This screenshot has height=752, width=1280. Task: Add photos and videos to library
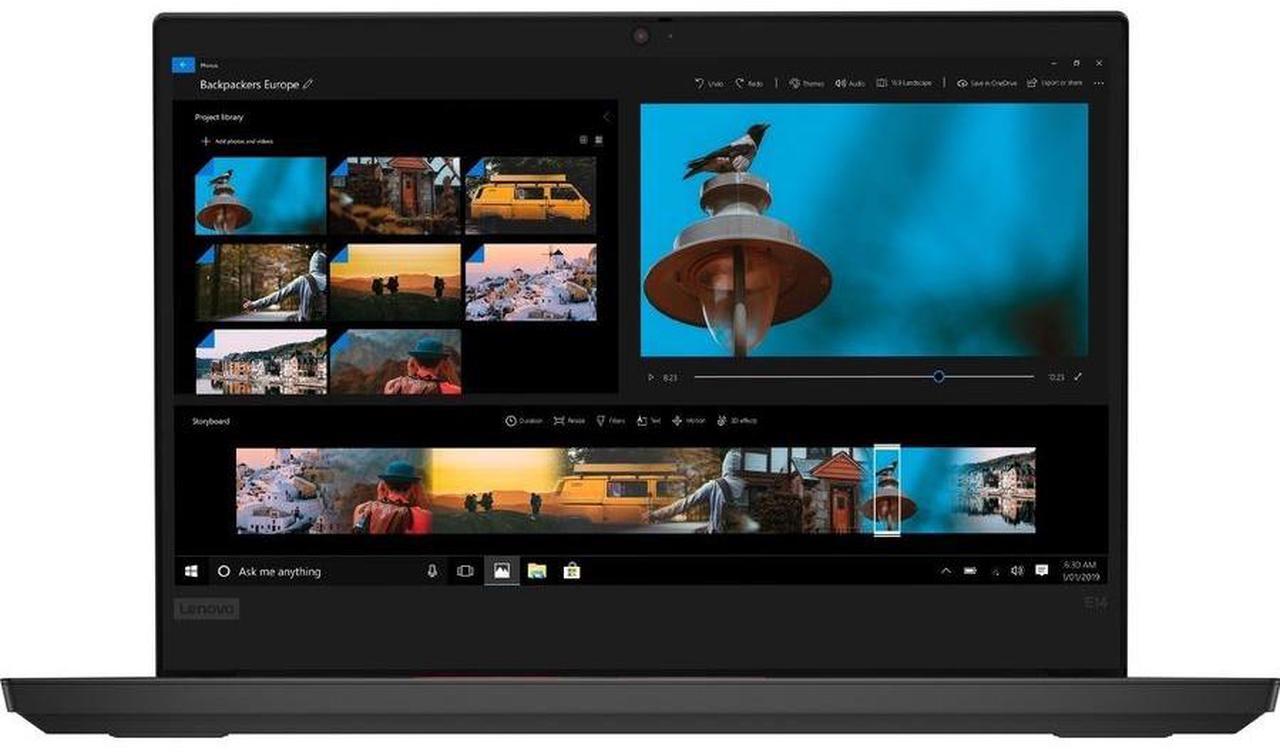pyautogui.click(x=238, y=141)
